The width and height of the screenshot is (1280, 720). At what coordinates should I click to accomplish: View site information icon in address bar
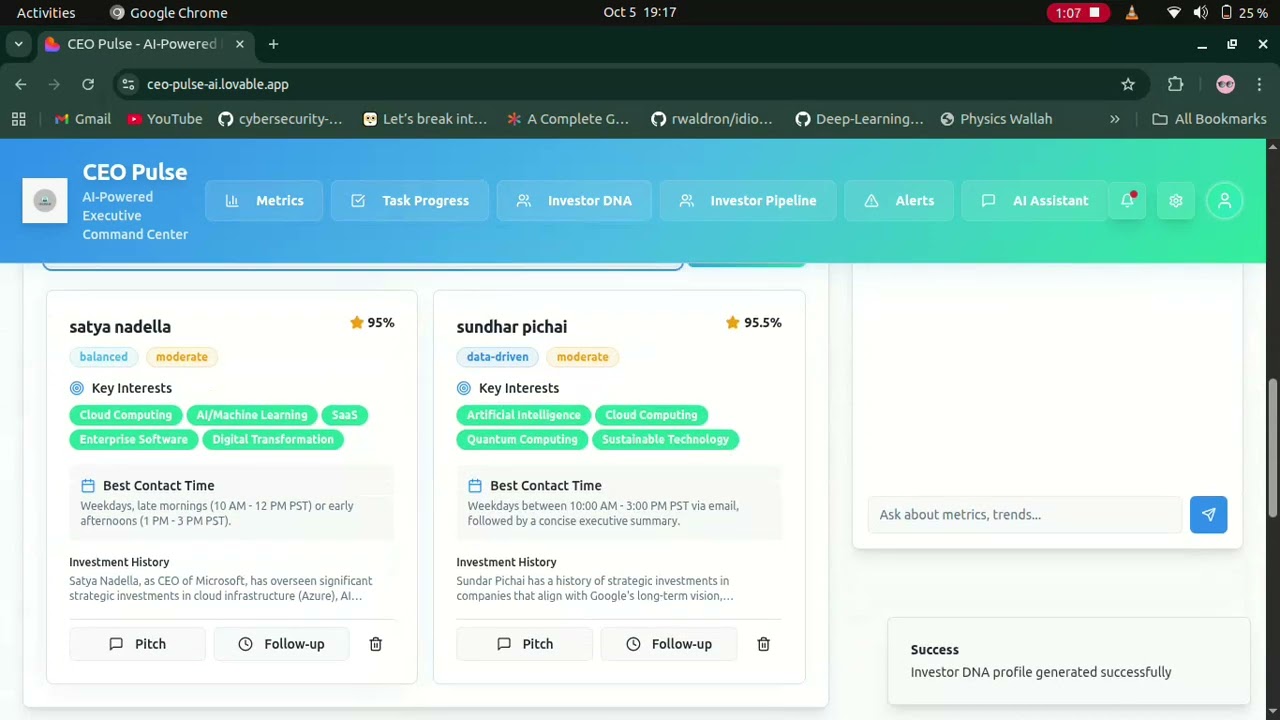128,84
